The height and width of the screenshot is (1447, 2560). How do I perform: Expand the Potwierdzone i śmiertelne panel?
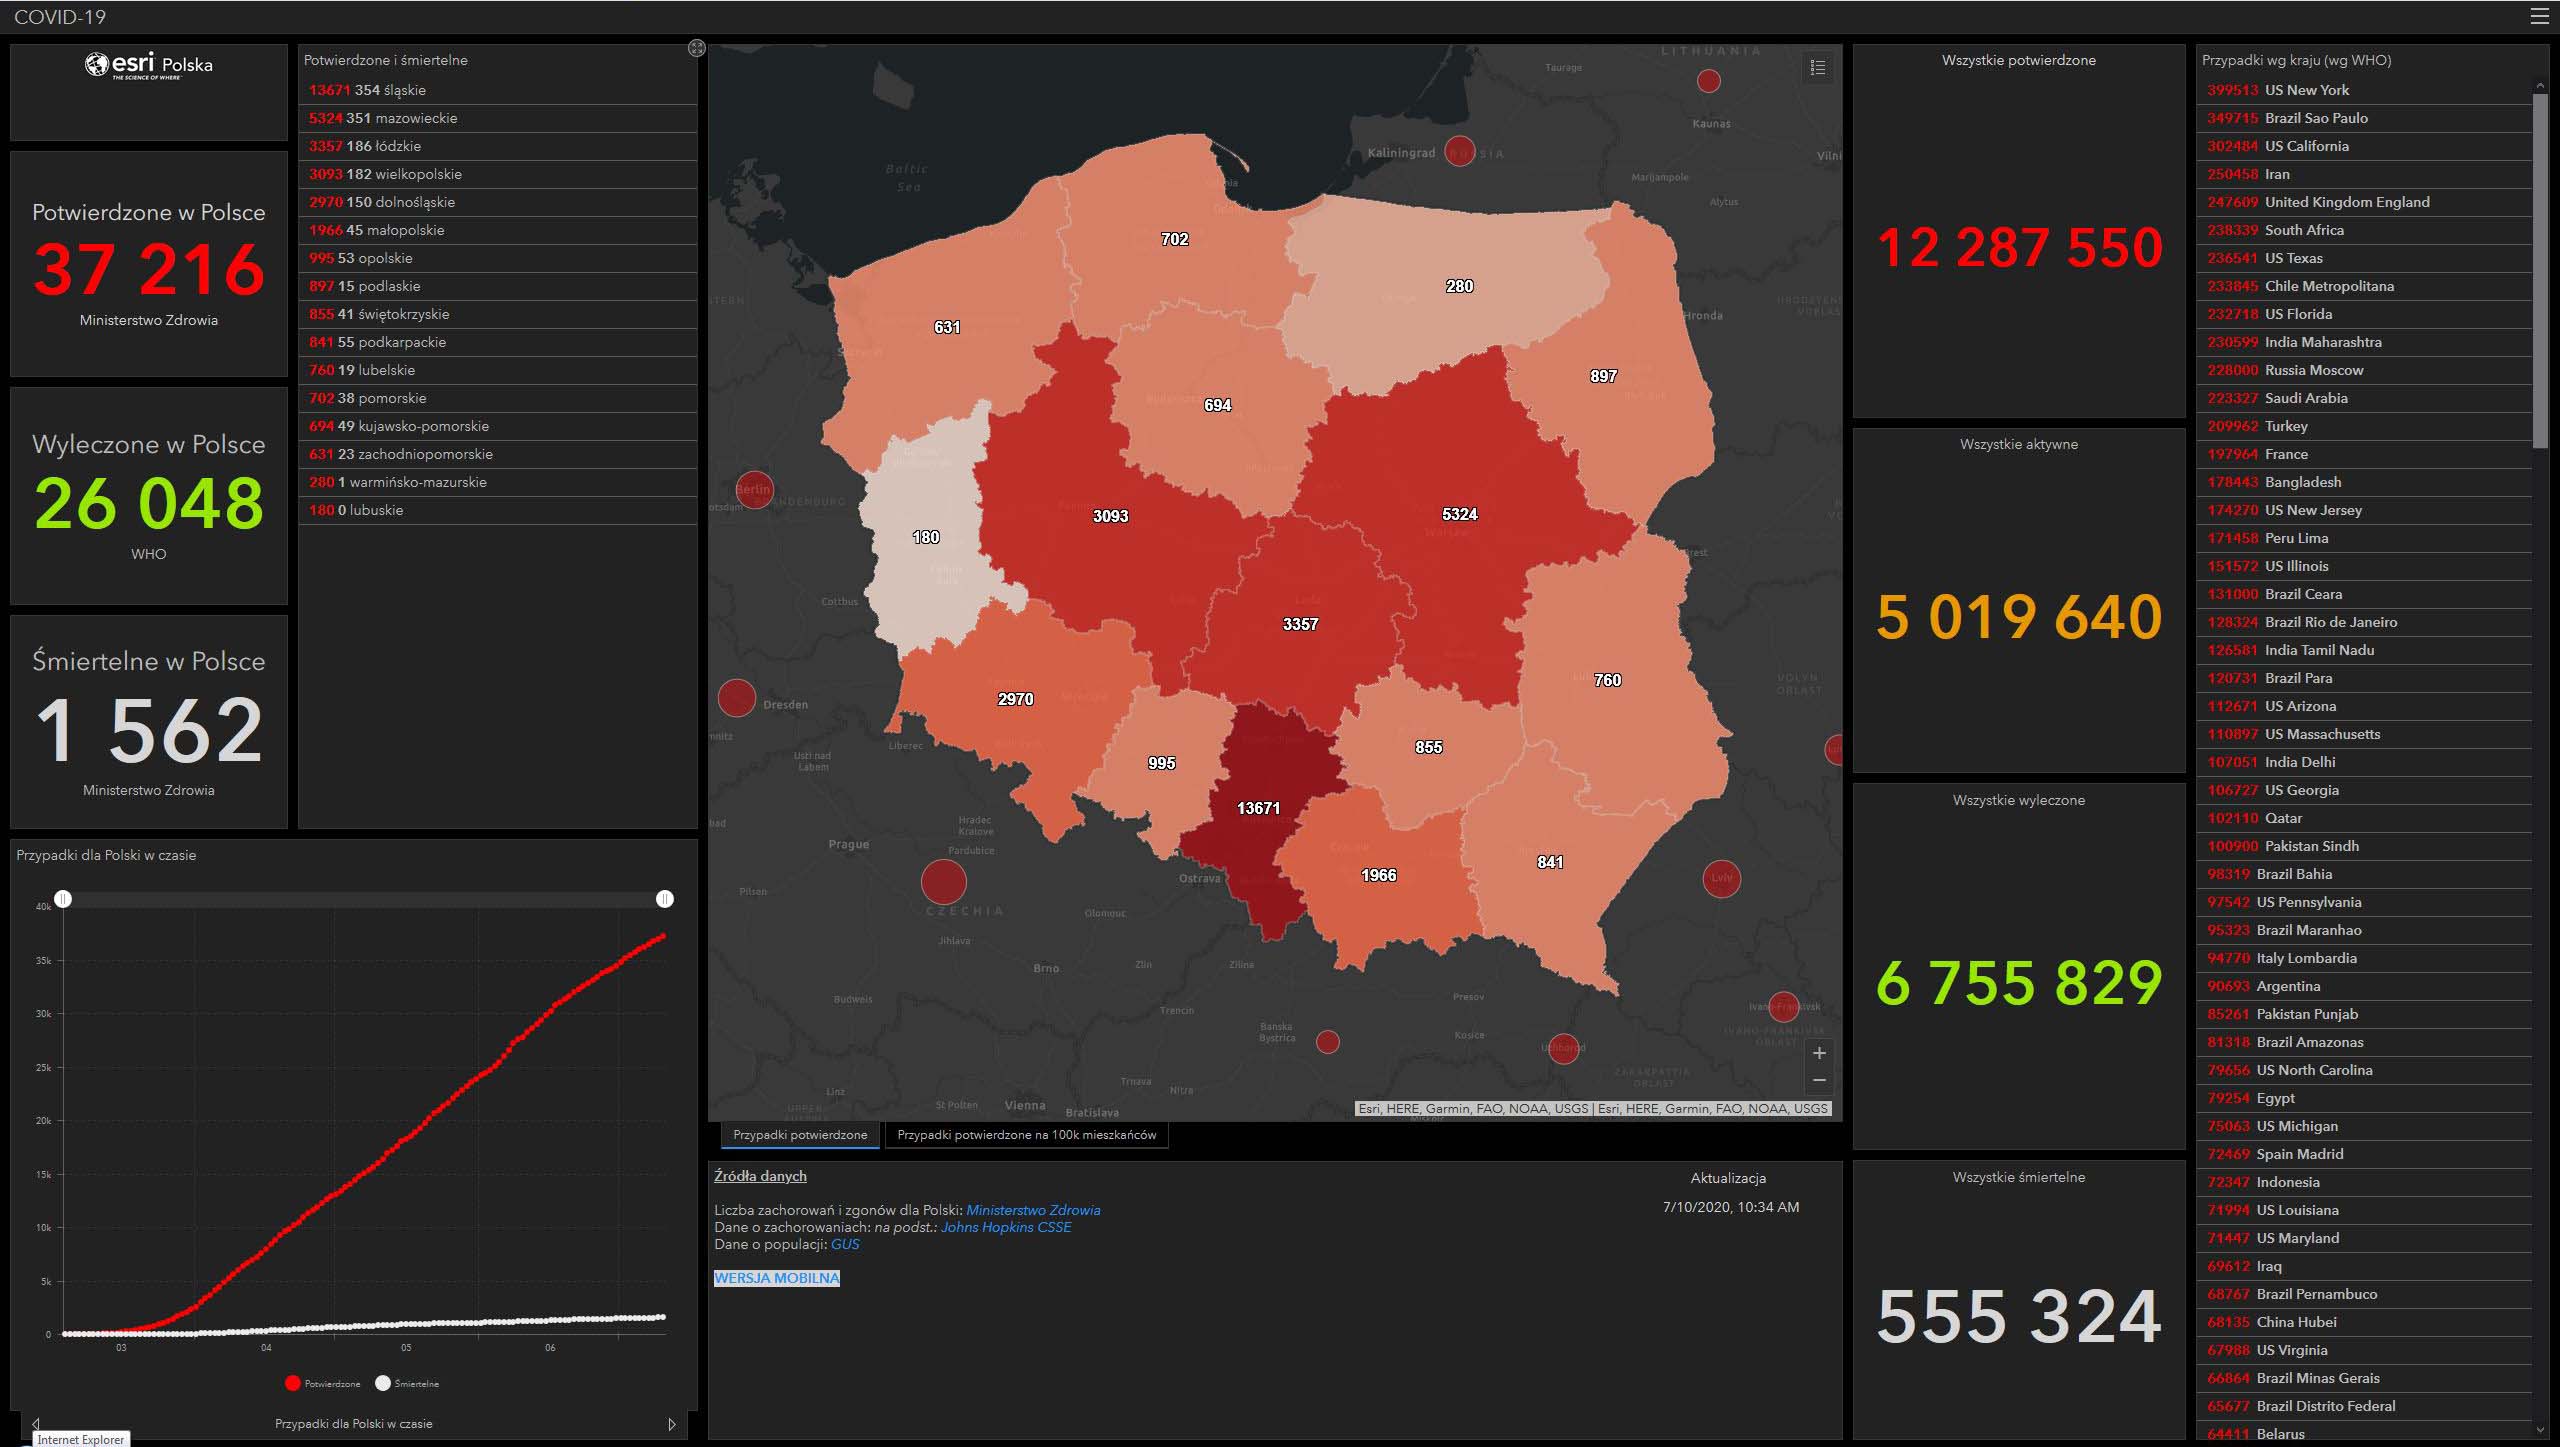[x=697, y=48]
